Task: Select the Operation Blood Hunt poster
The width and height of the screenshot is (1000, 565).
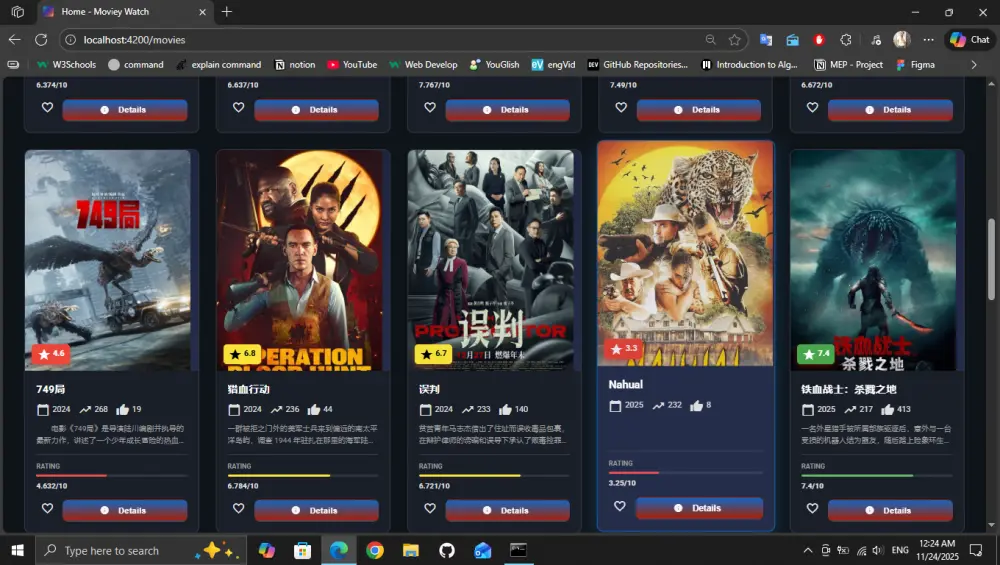Action: [300, 260]
